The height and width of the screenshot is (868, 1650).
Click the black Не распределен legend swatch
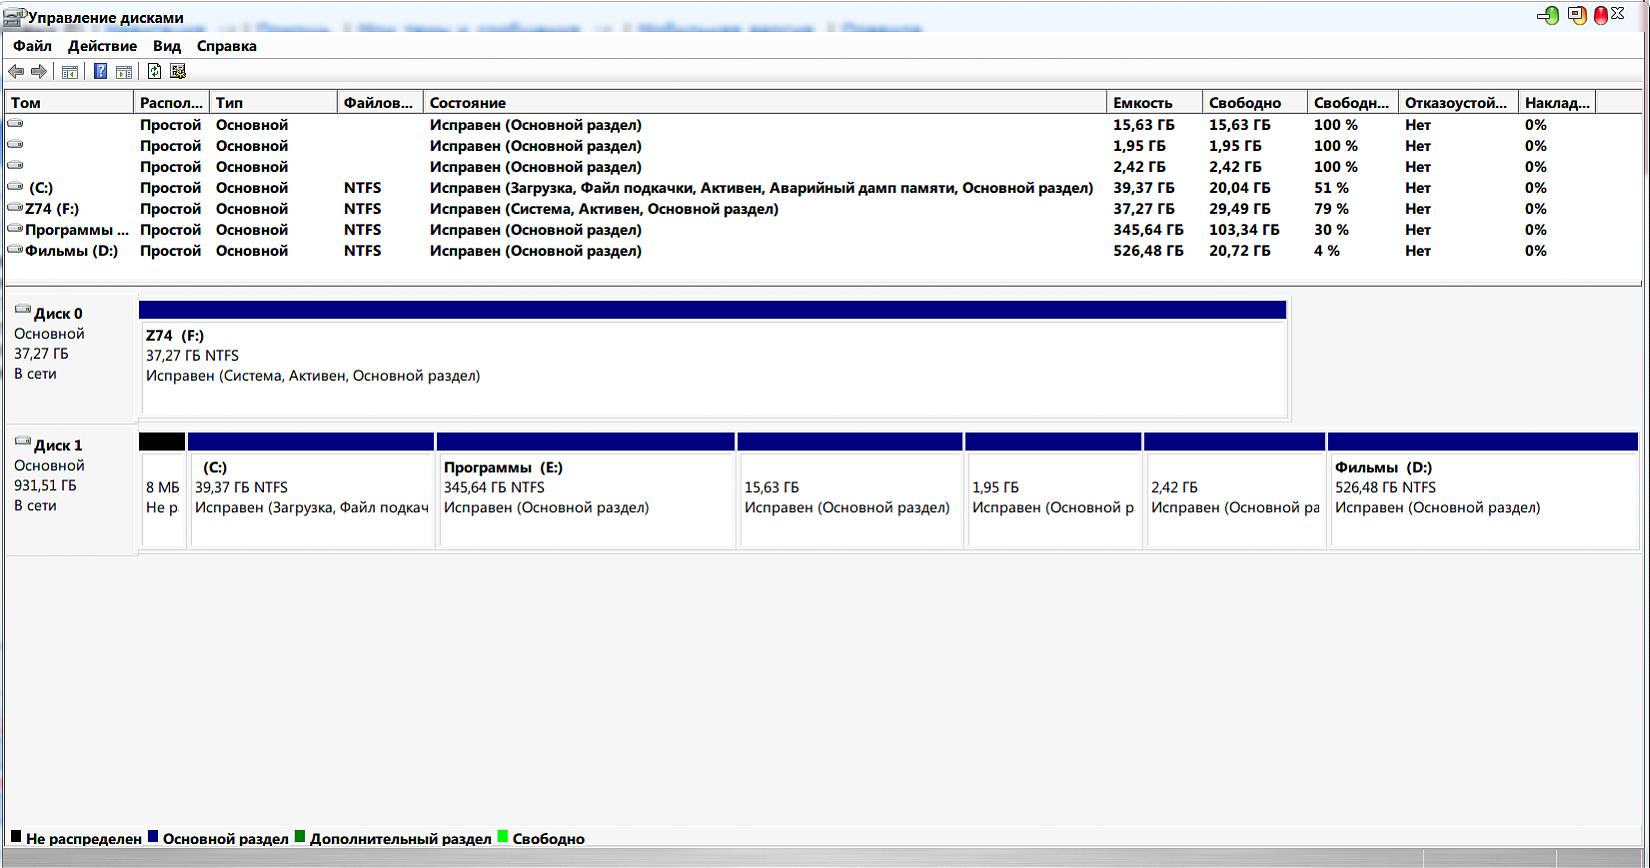16,837
